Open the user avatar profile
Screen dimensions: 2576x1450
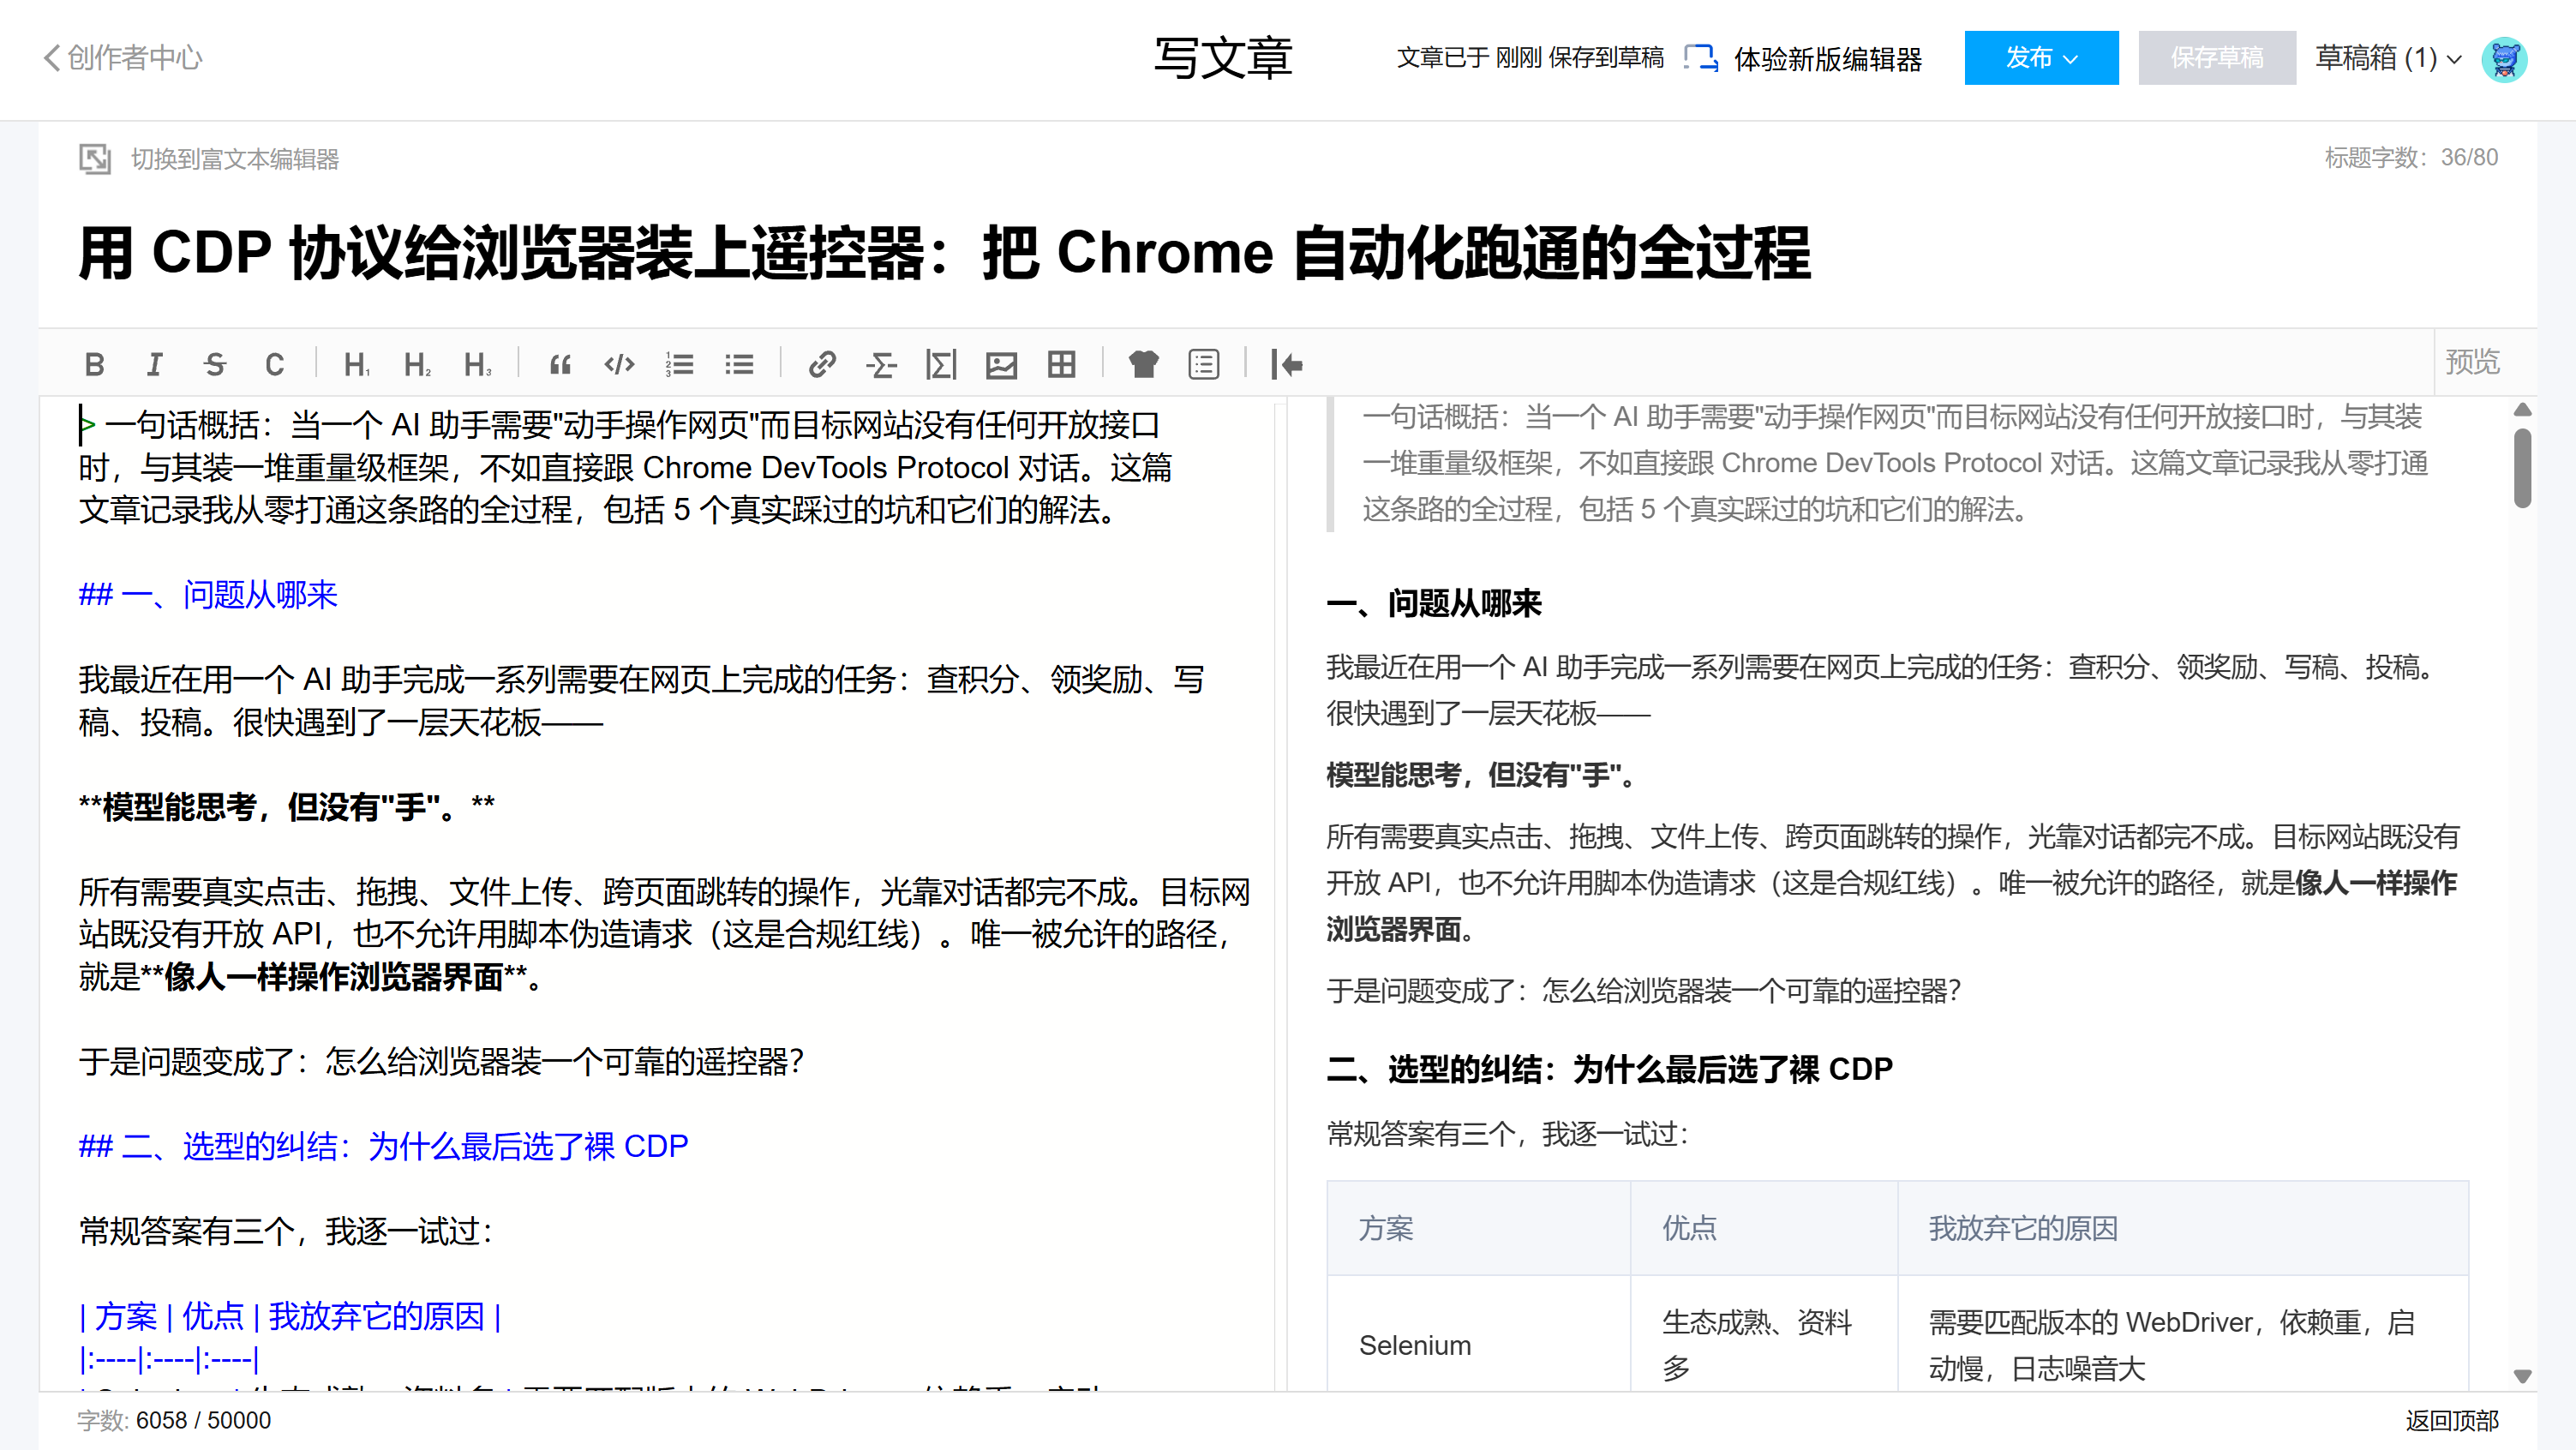click(x=2504, y=59)
